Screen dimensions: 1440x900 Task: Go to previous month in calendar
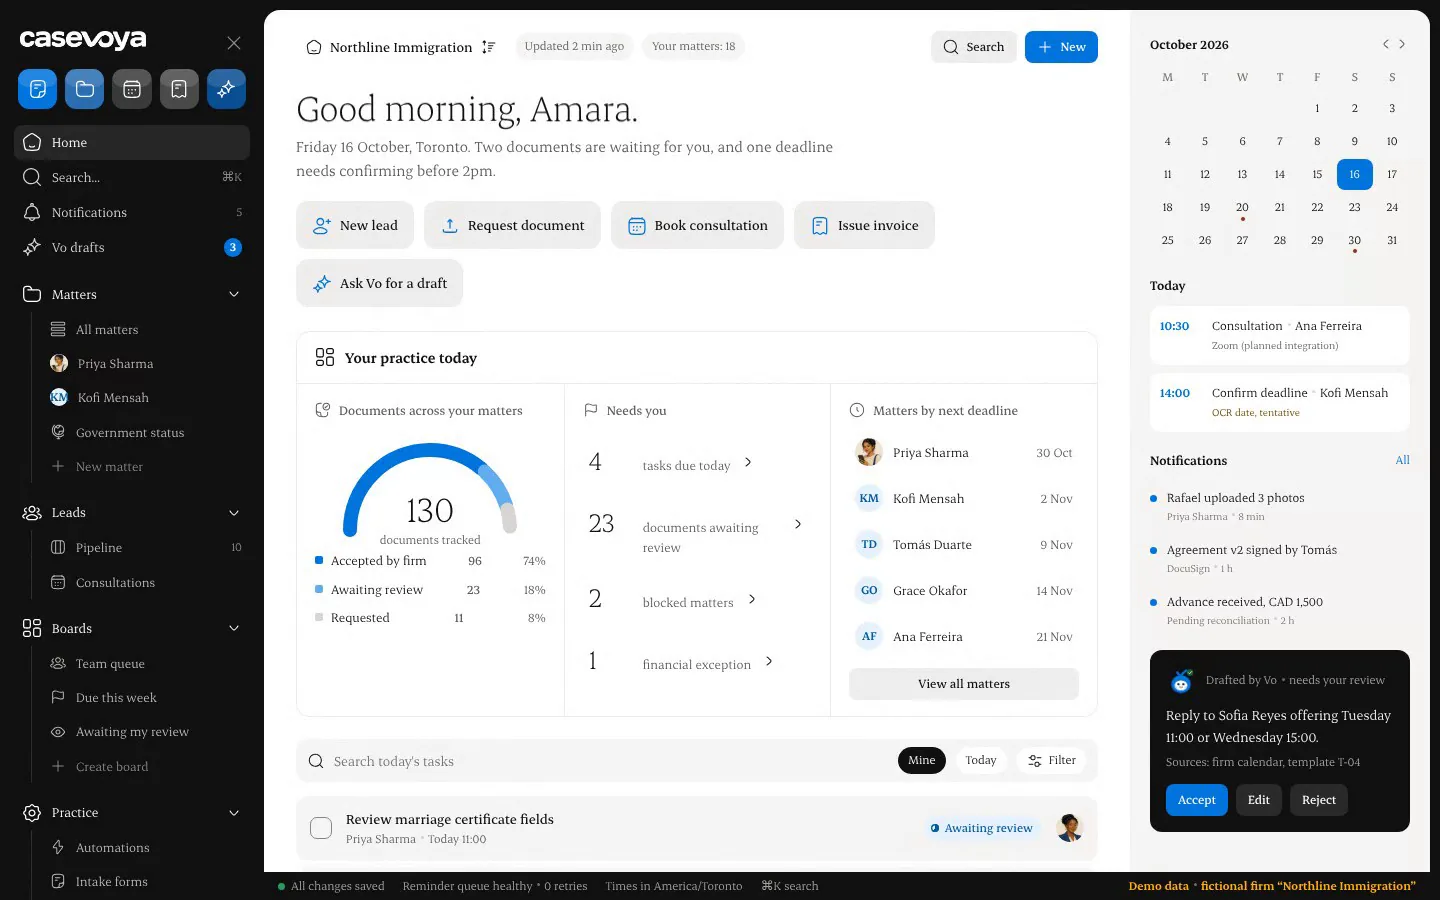1385,44
